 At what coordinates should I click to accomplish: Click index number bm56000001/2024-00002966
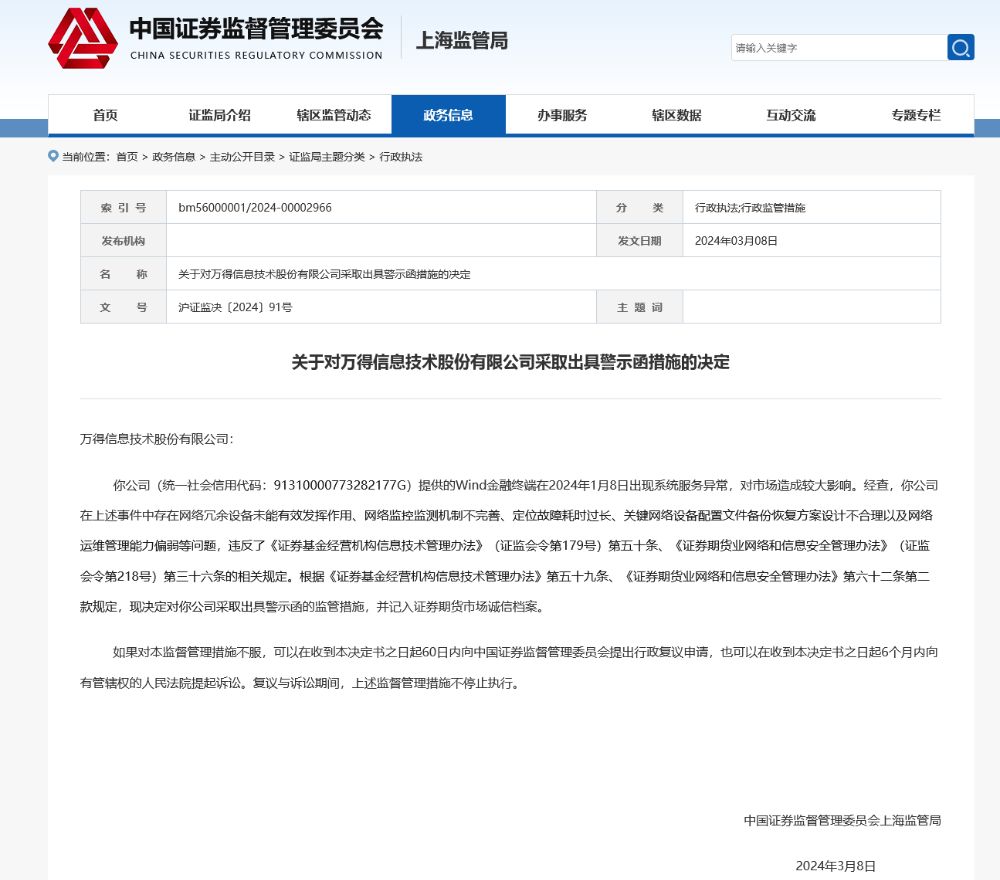coord(255,207)
